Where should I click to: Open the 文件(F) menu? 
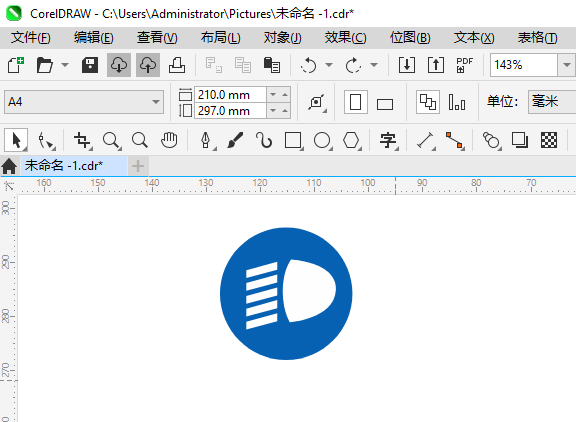(x=30, y=37)
